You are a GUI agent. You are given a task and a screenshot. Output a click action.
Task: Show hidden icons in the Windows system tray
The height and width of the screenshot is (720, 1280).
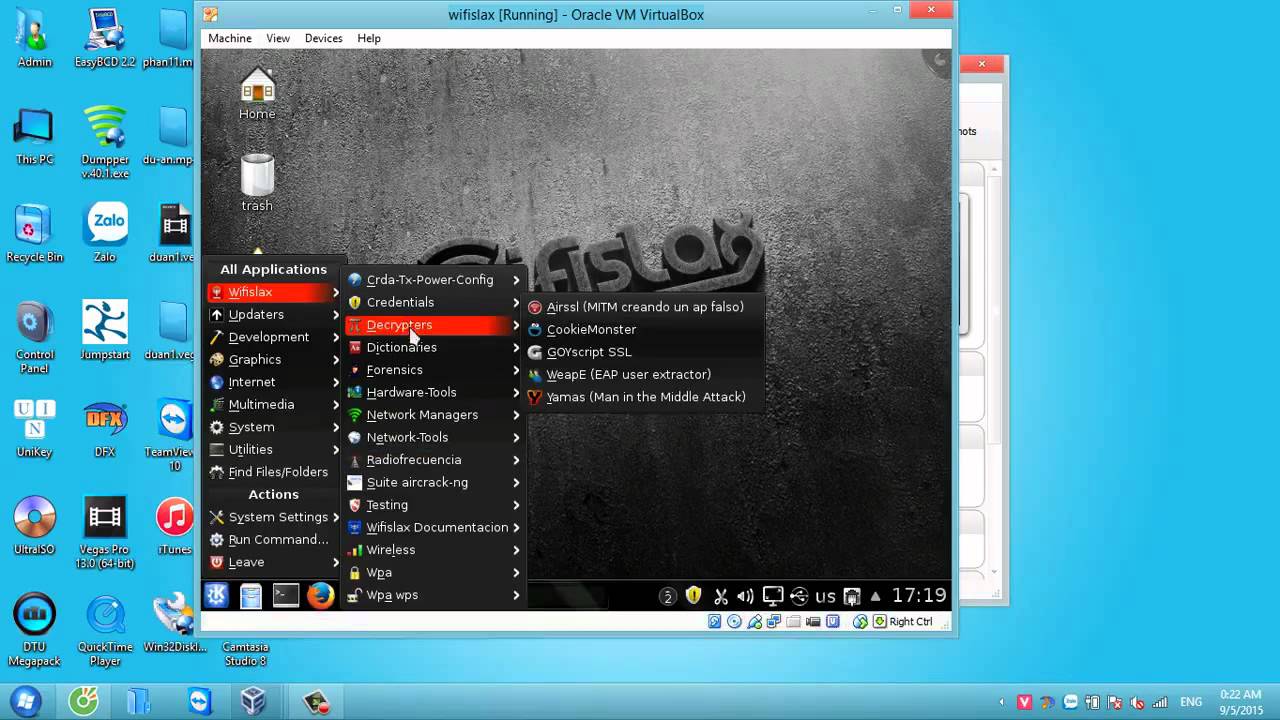pos(1002,702)
